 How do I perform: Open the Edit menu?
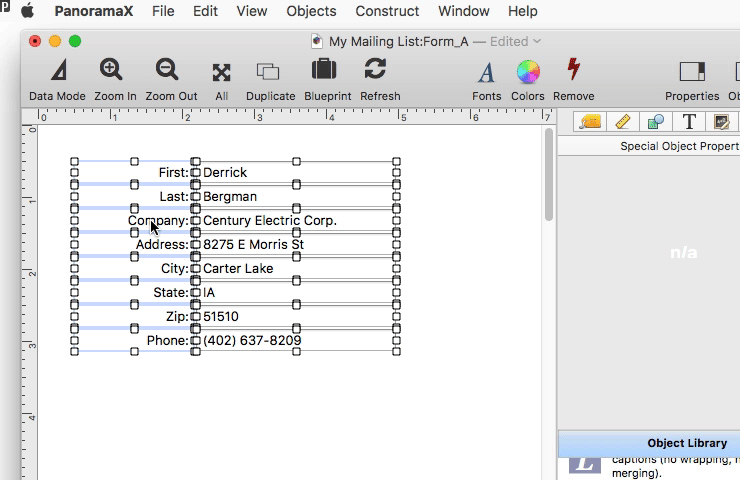(x=205, y=11)
